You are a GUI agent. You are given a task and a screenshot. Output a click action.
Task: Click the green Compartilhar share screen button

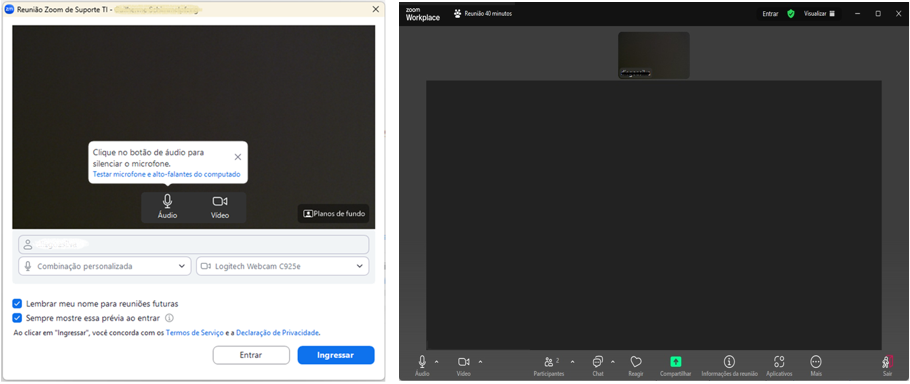[x=676, y=365]
